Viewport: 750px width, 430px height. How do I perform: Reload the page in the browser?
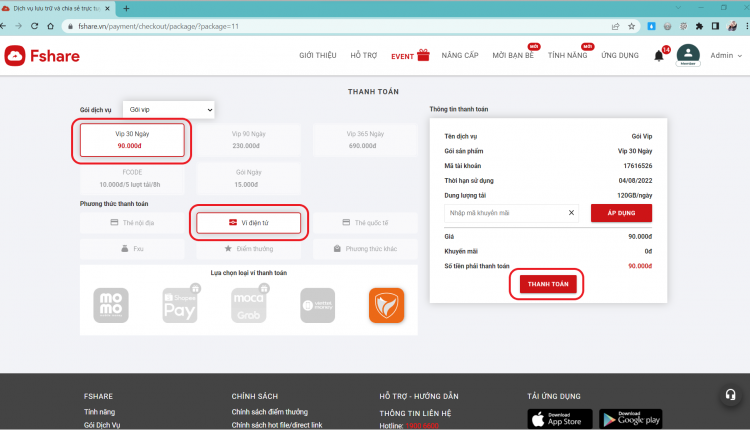point(34,26)
